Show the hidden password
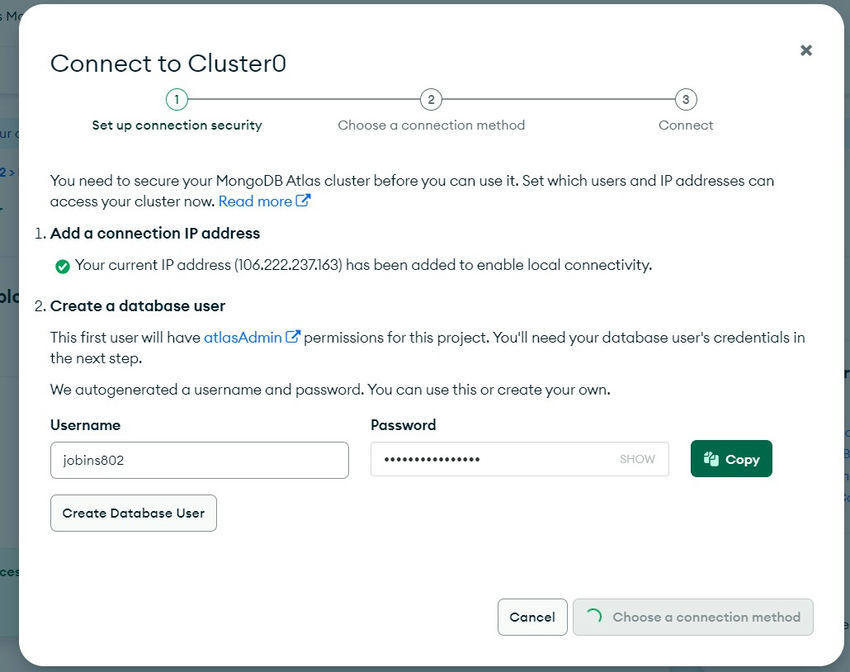Image resolution: width=850 pixels, height=672 pixels. coord(637,459)
